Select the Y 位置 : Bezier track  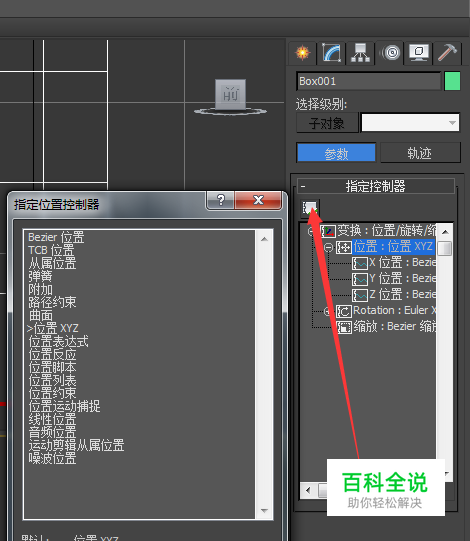402,278
